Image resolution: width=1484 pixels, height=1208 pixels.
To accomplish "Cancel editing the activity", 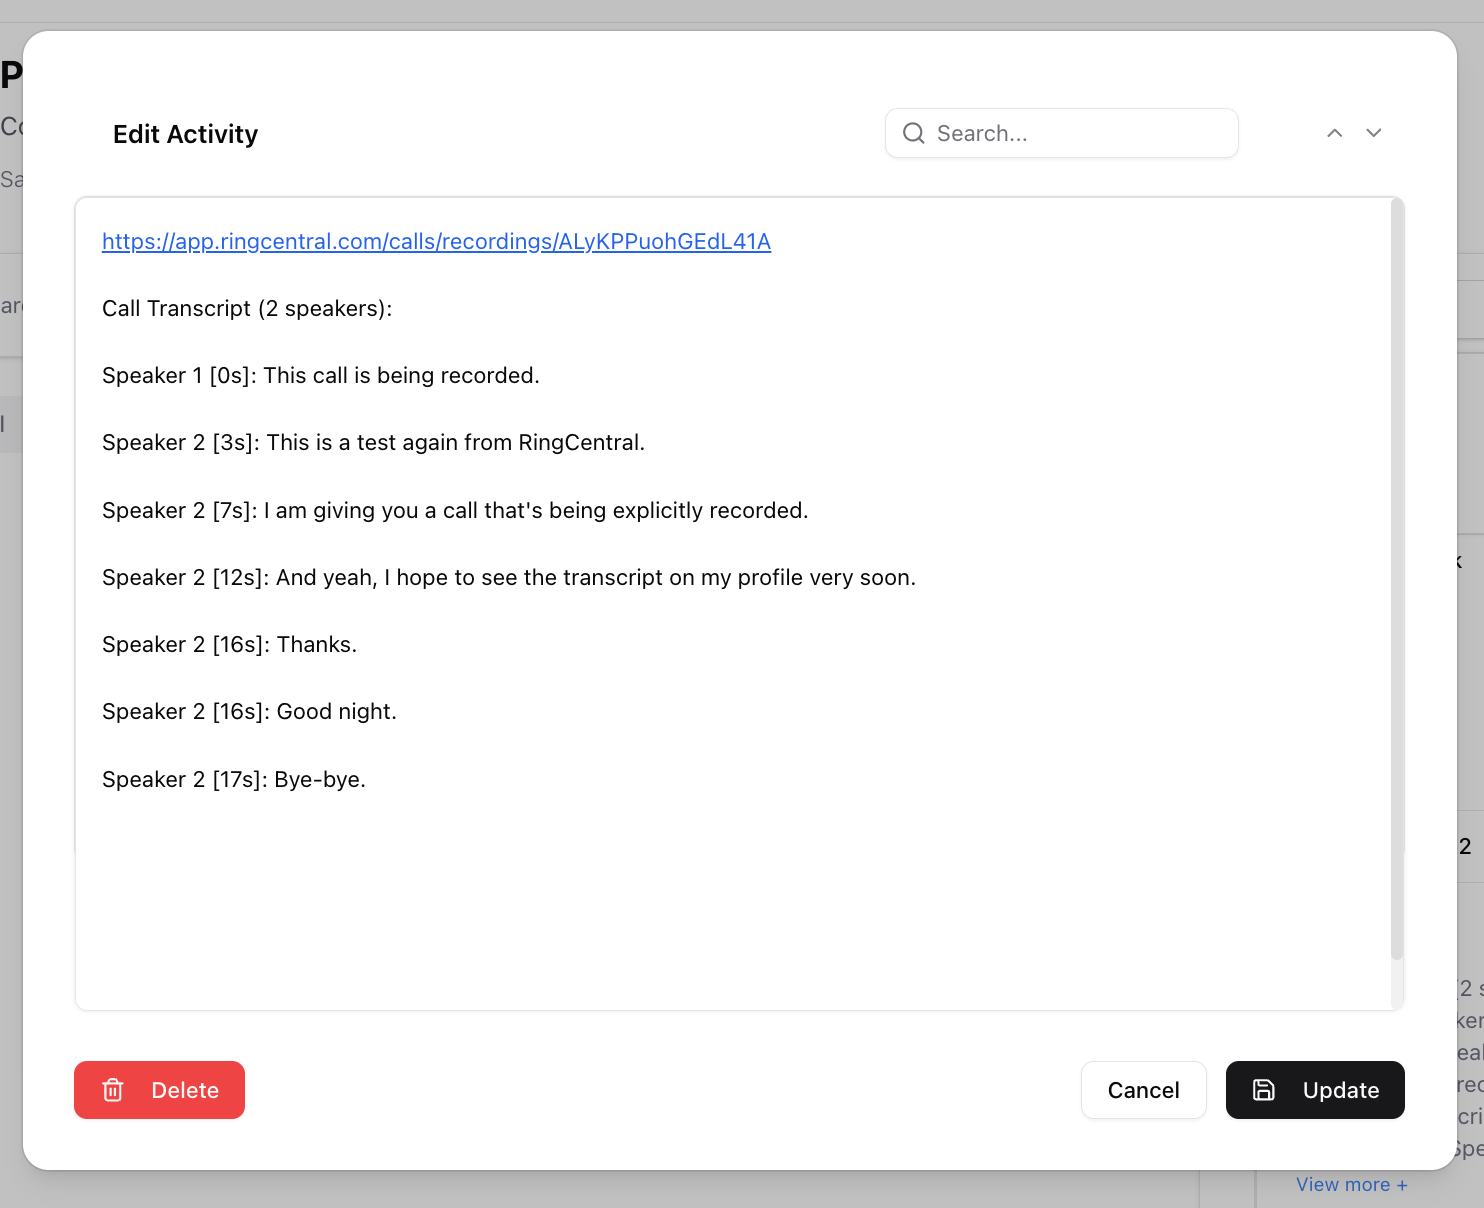I will click(x=1144, y=1090).
